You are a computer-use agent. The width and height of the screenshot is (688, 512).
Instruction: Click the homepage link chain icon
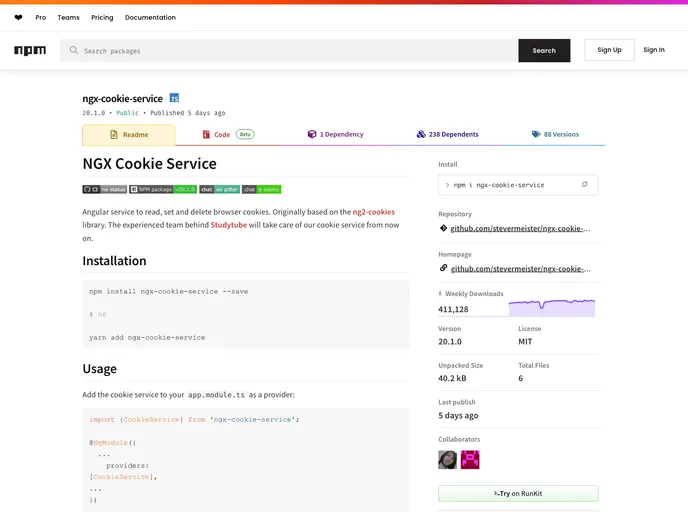click(x=443, y=268)
